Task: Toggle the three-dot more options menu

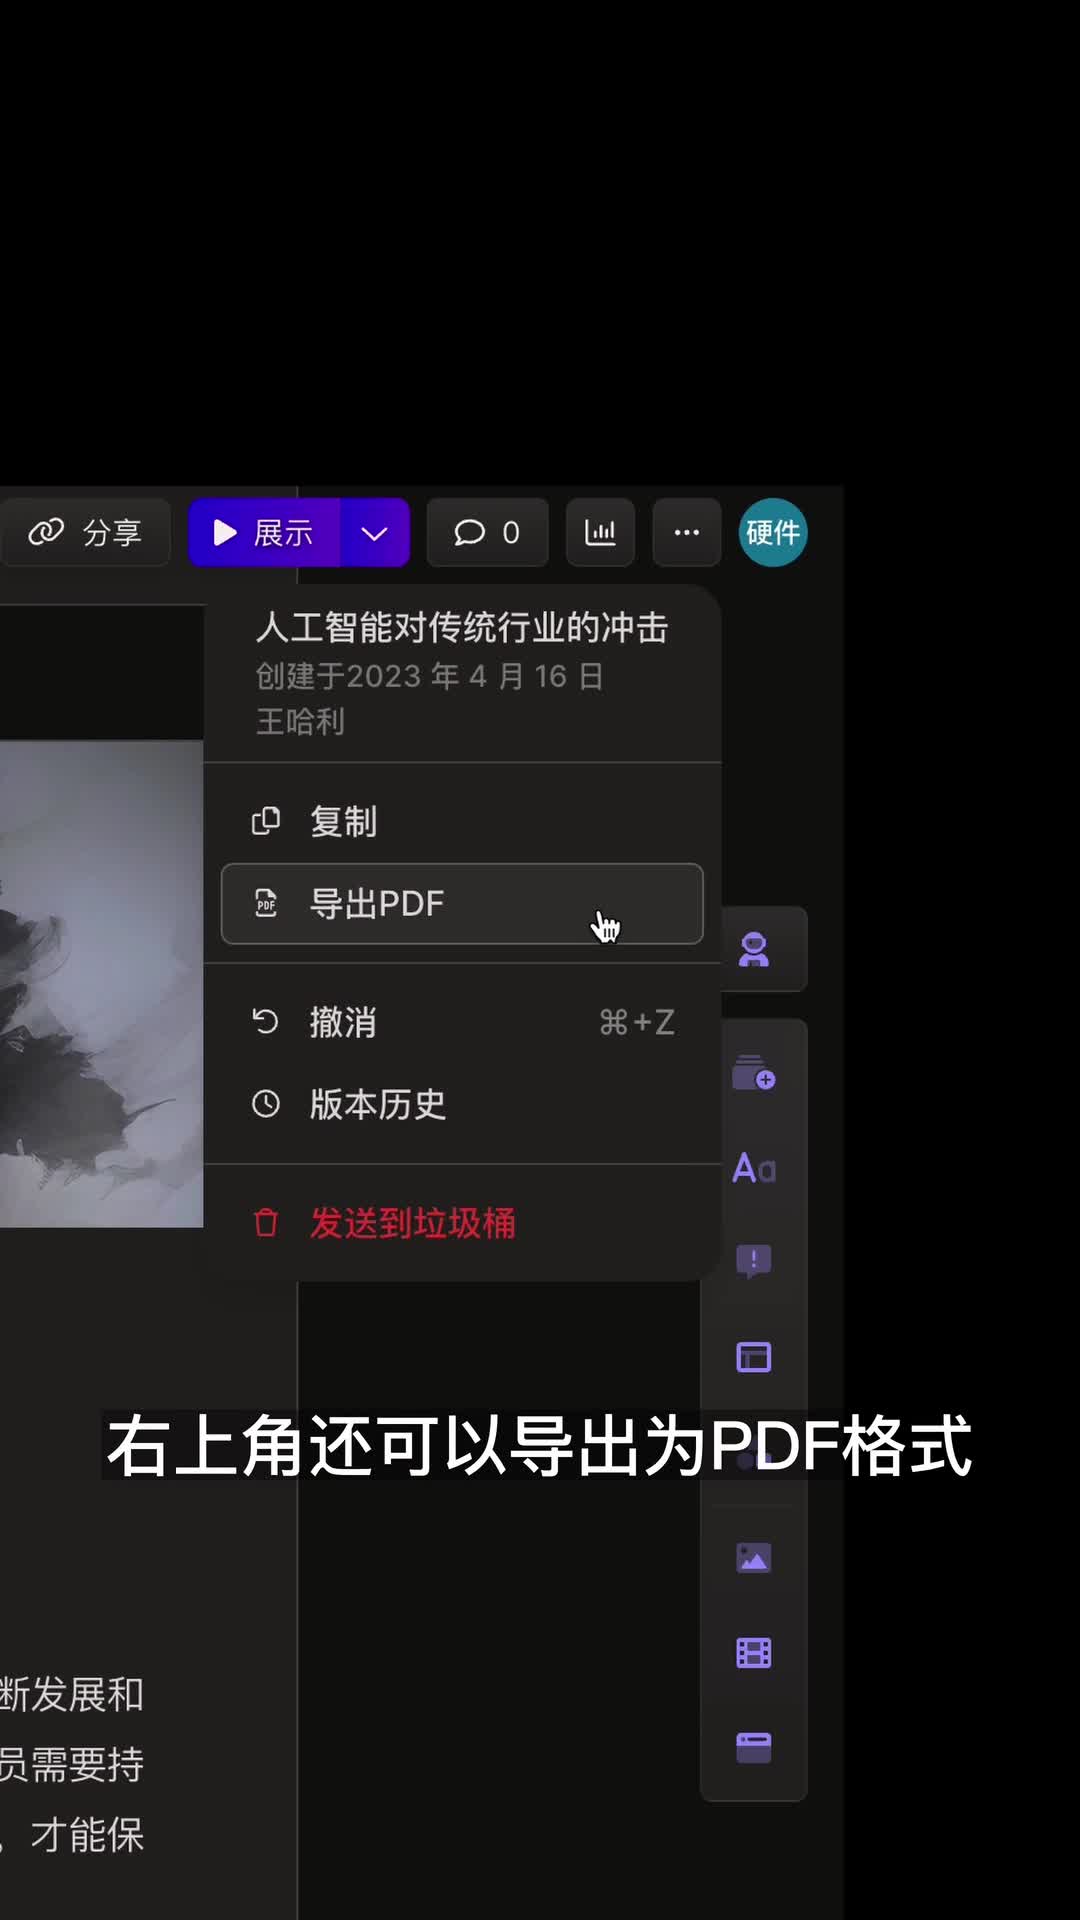Action: pyautogui.click(x=686, y=533)
